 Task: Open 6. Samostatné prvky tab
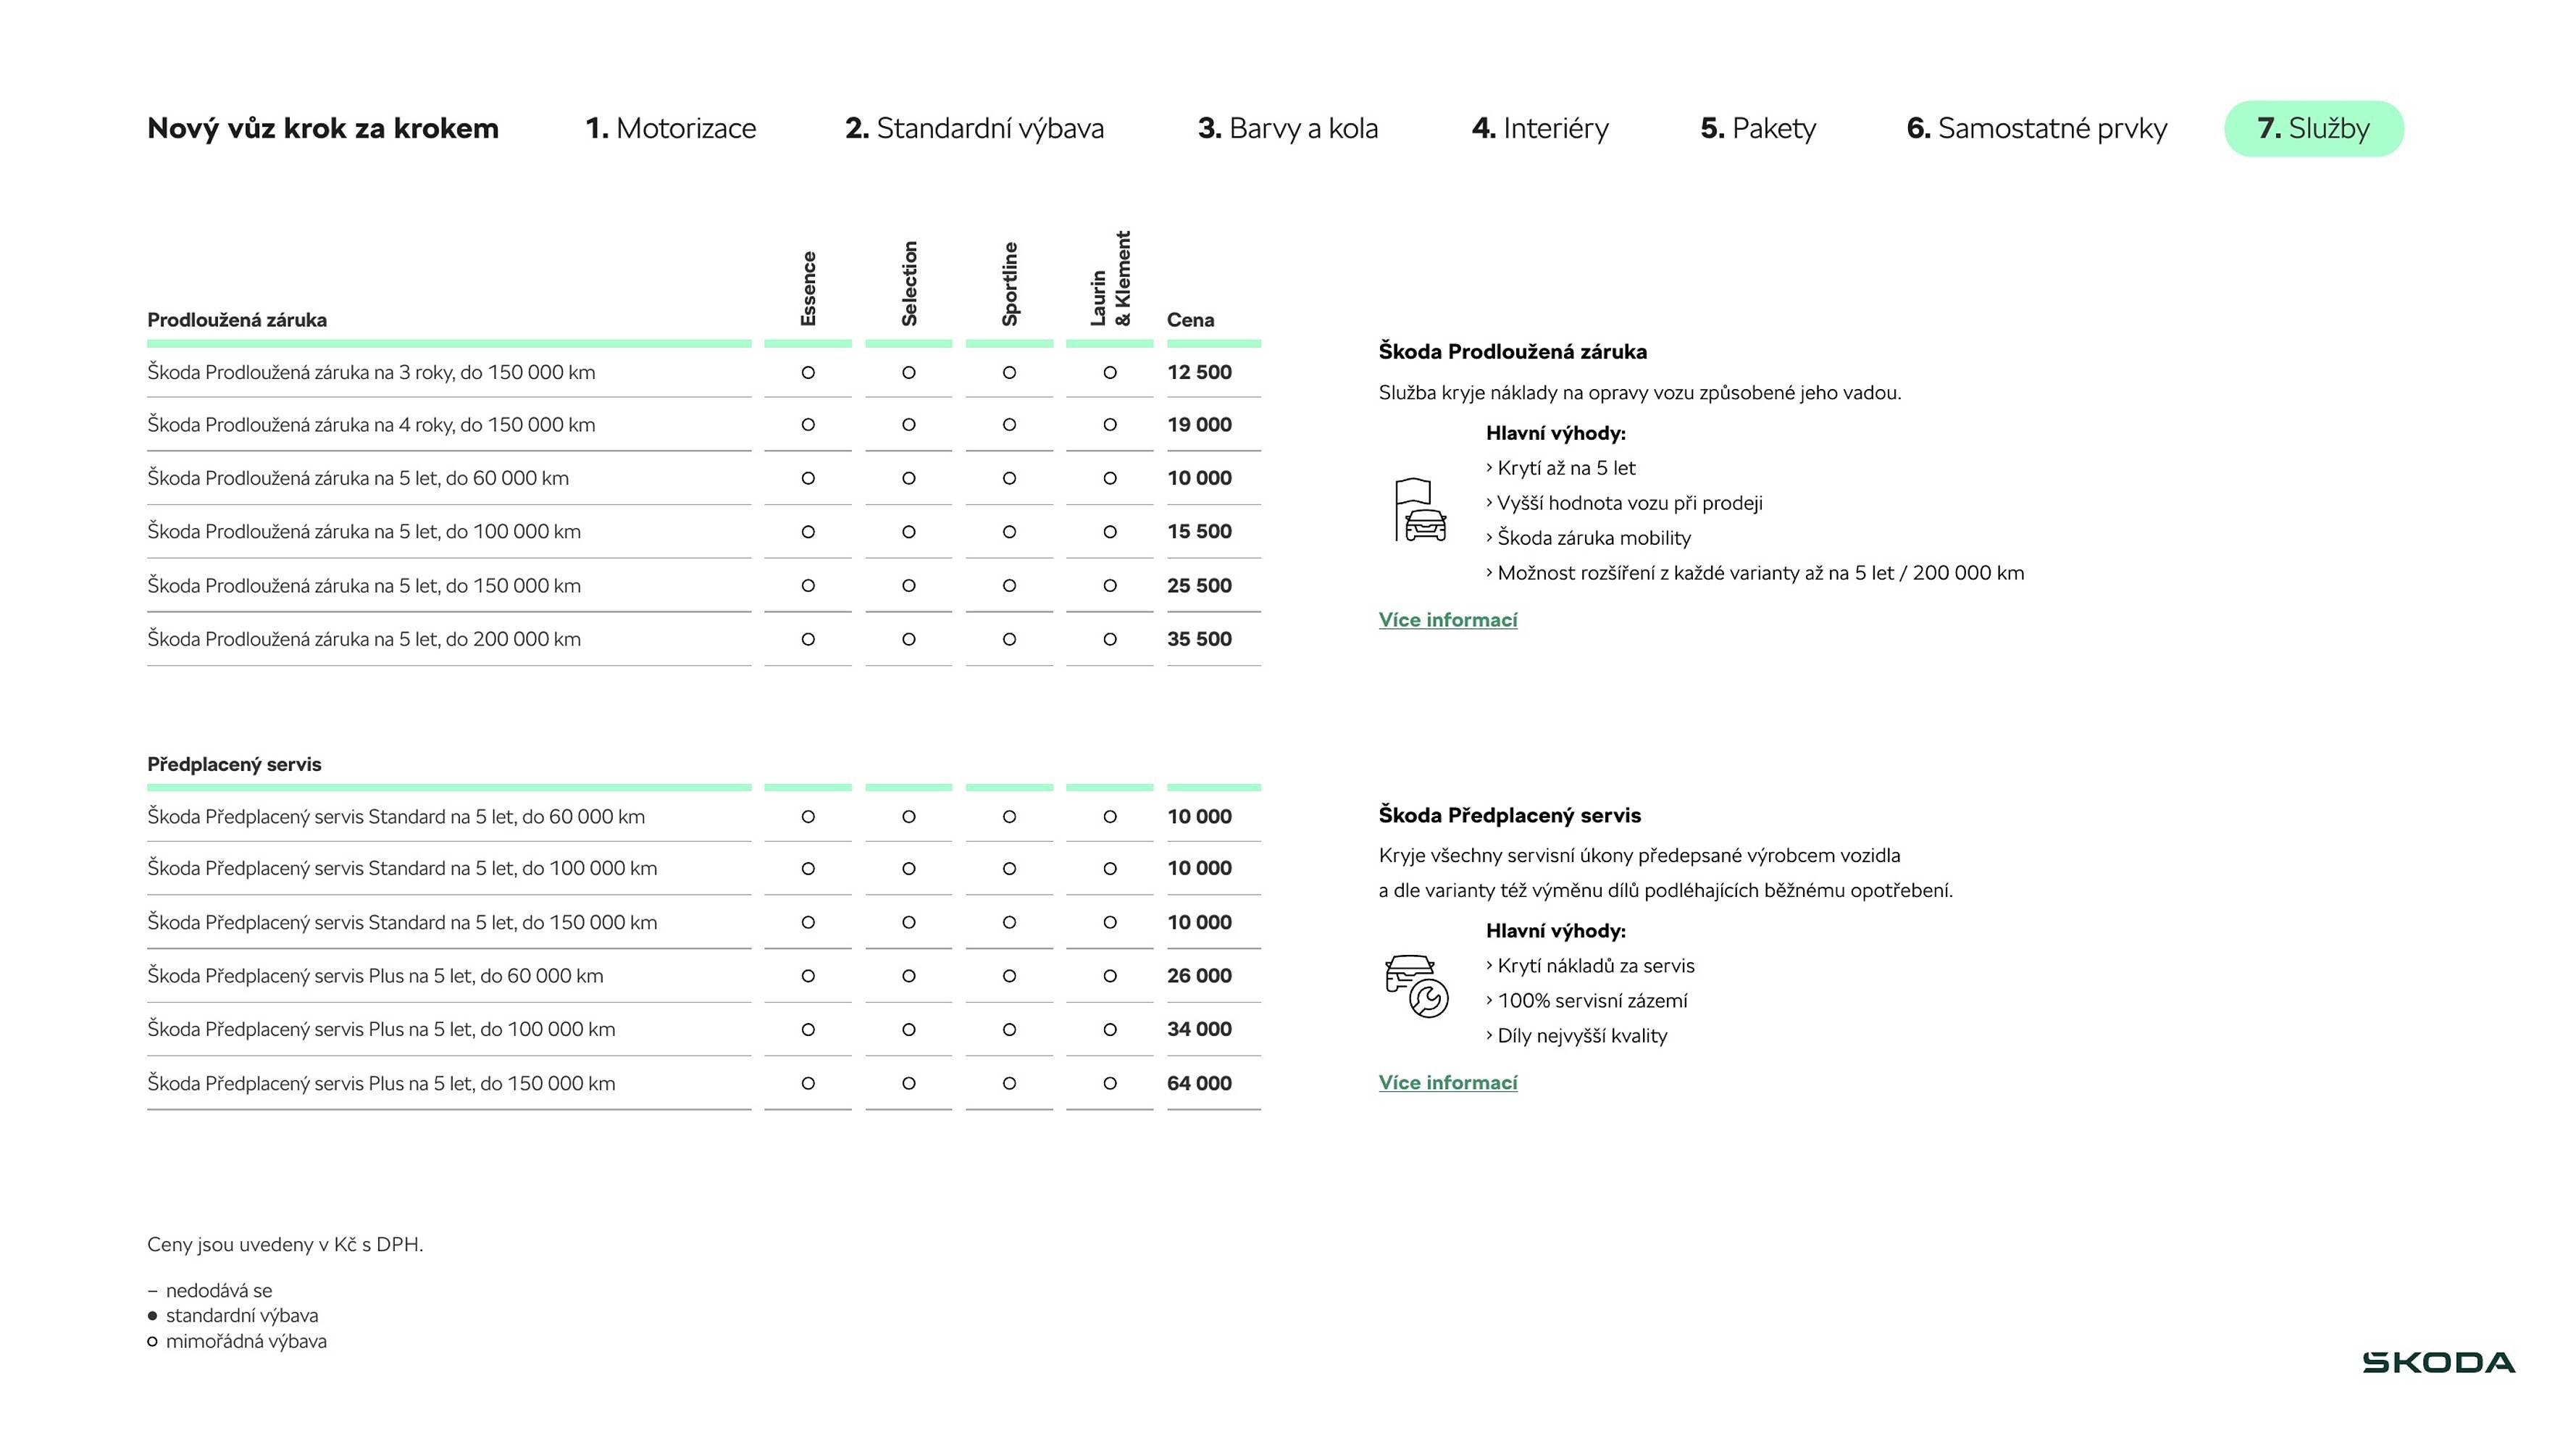click(2036, 128)
